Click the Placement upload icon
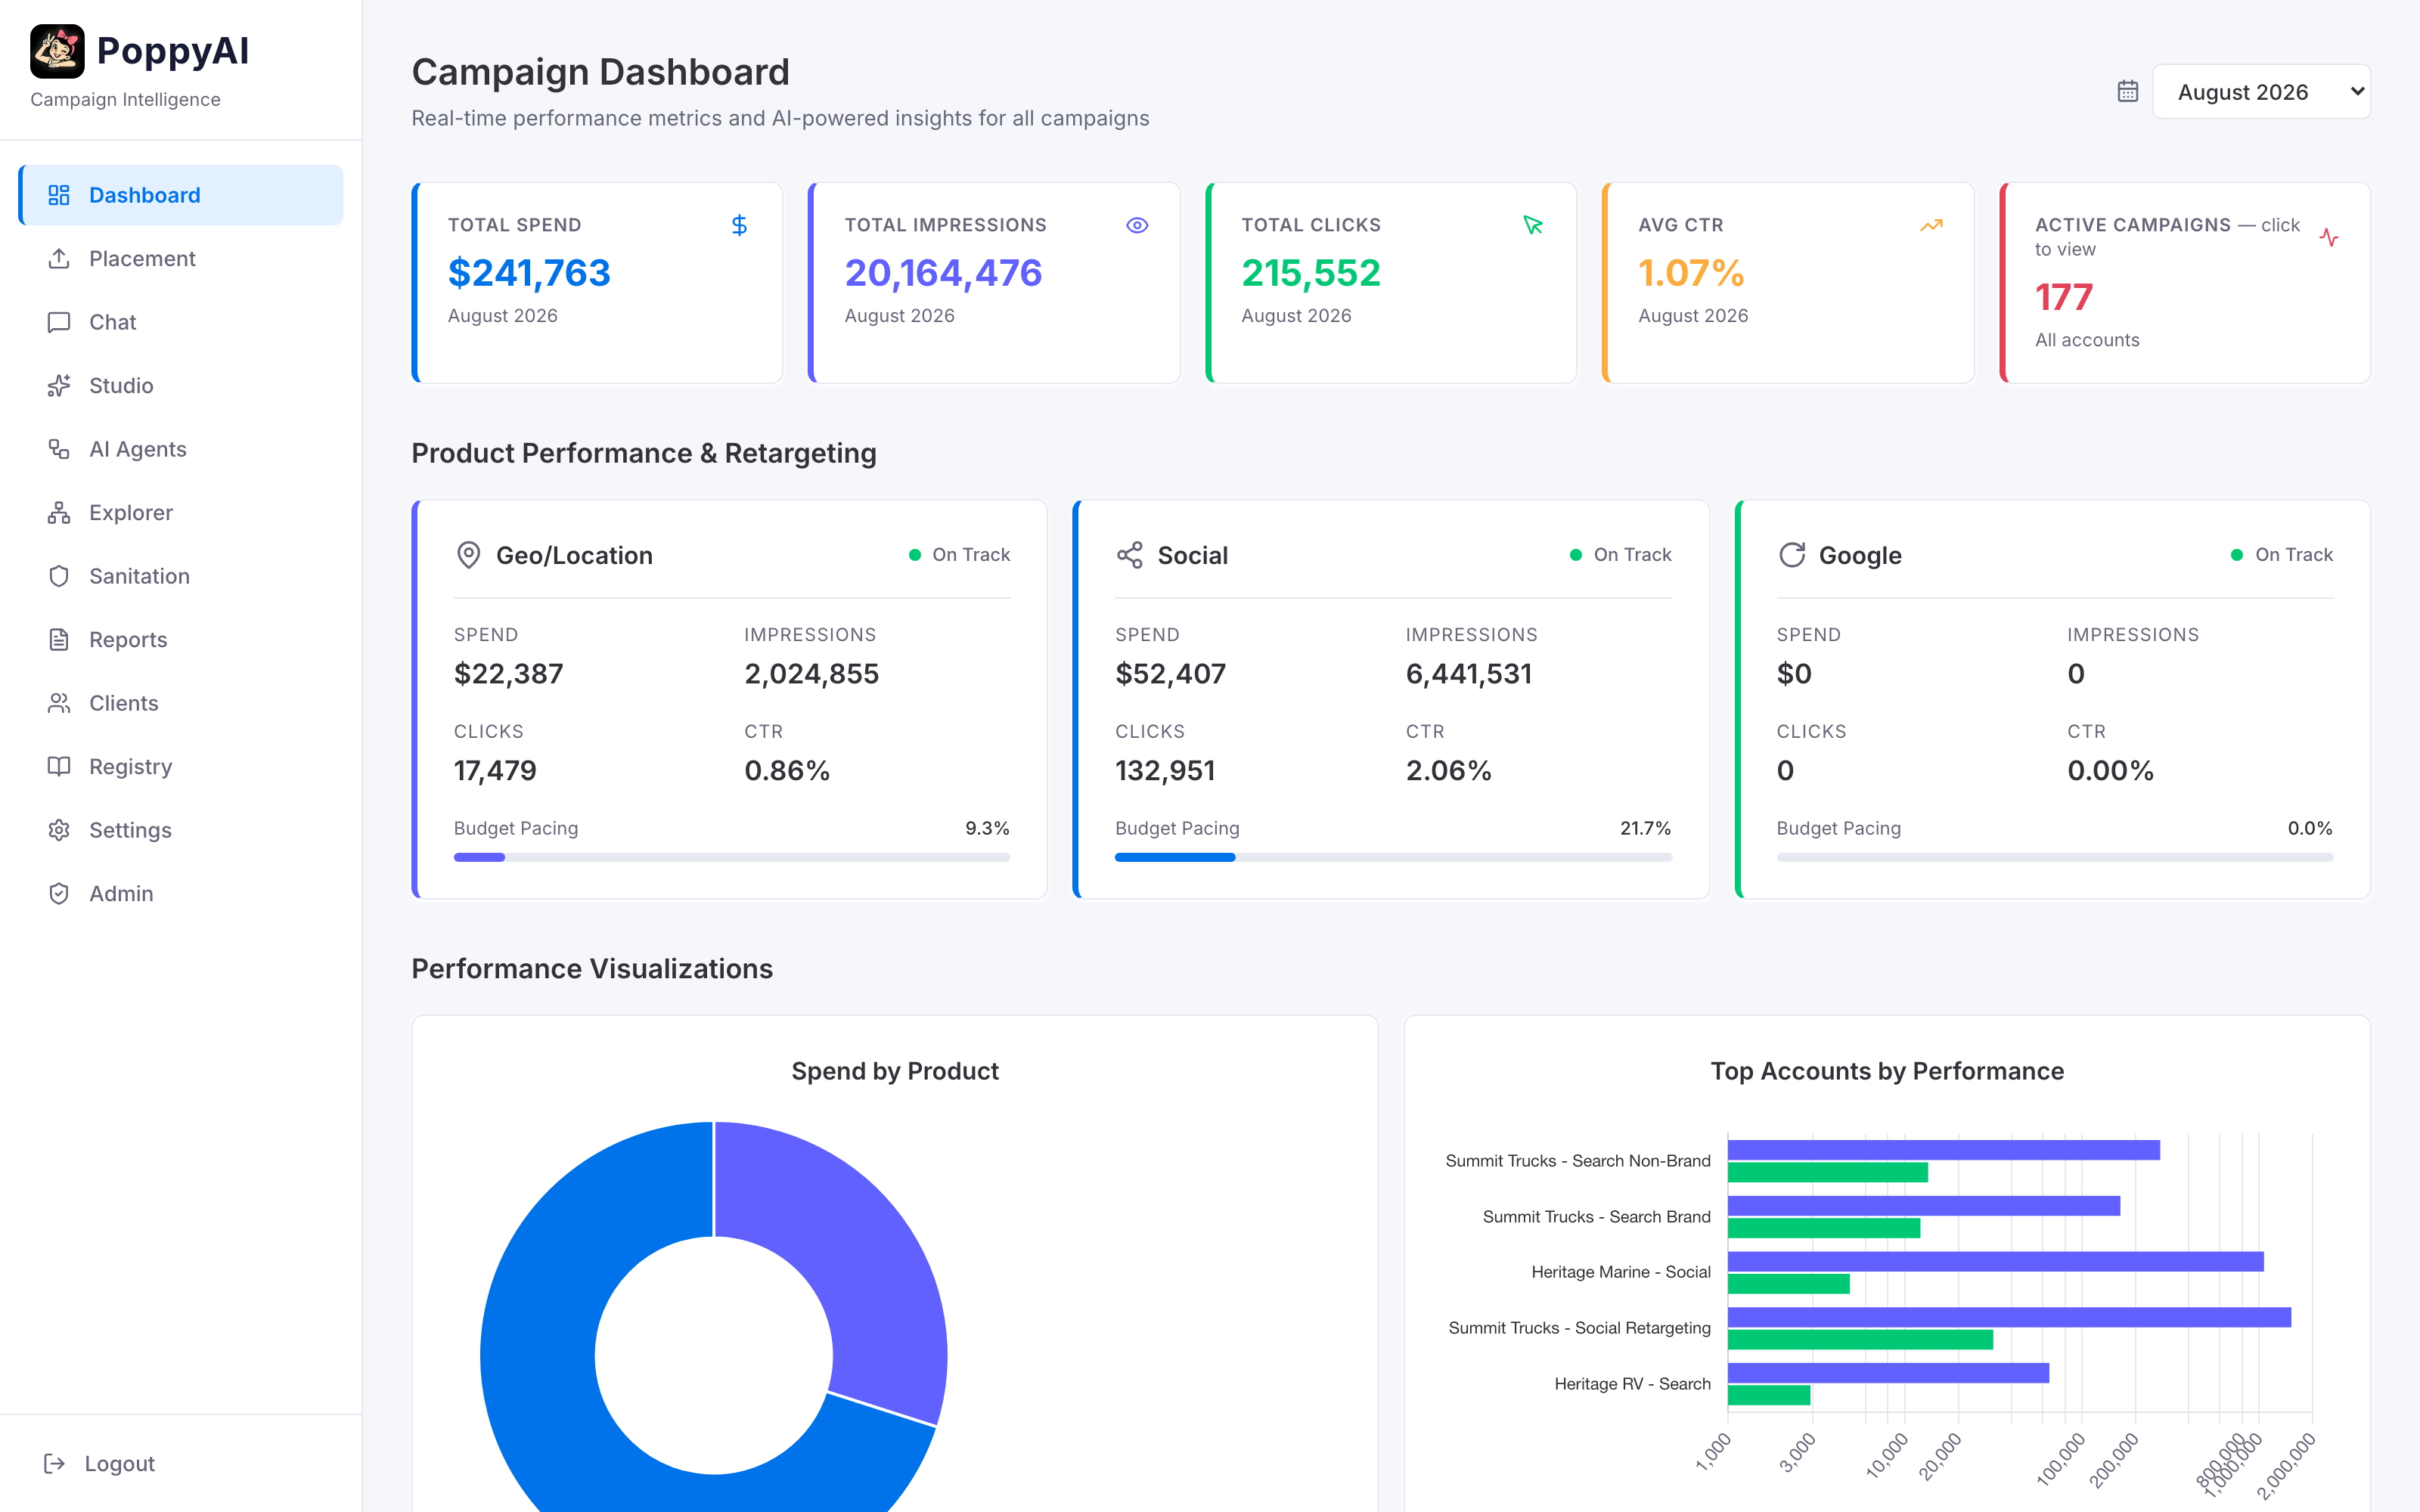2420x1512 pixels. pyautogui.click(x=59, y=258)
